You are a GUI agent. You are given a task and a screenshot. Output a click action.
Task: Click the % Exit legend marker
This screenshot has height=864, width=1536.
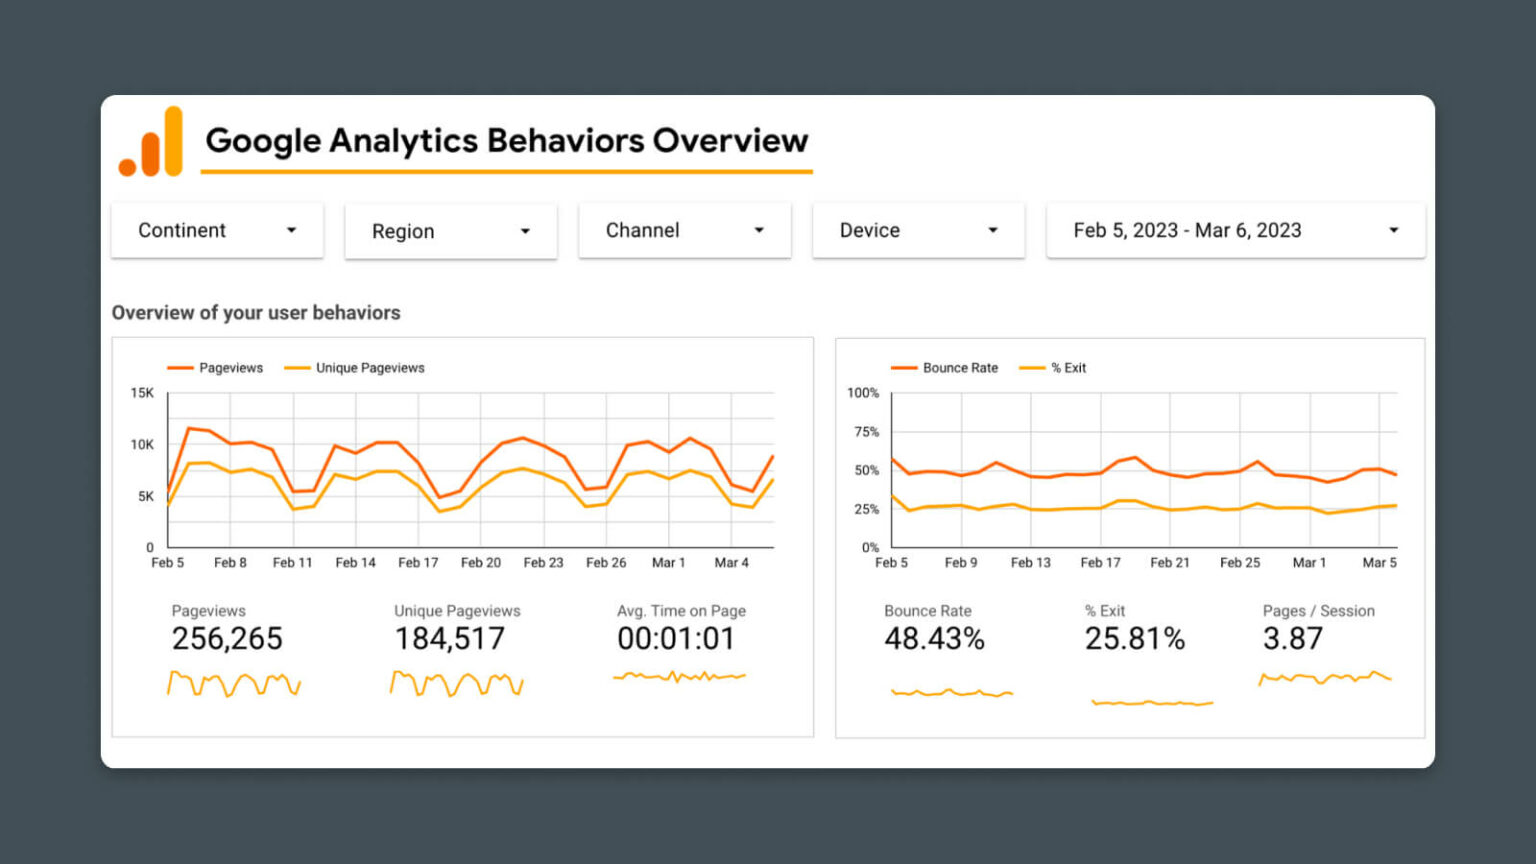pos(1030,367)
